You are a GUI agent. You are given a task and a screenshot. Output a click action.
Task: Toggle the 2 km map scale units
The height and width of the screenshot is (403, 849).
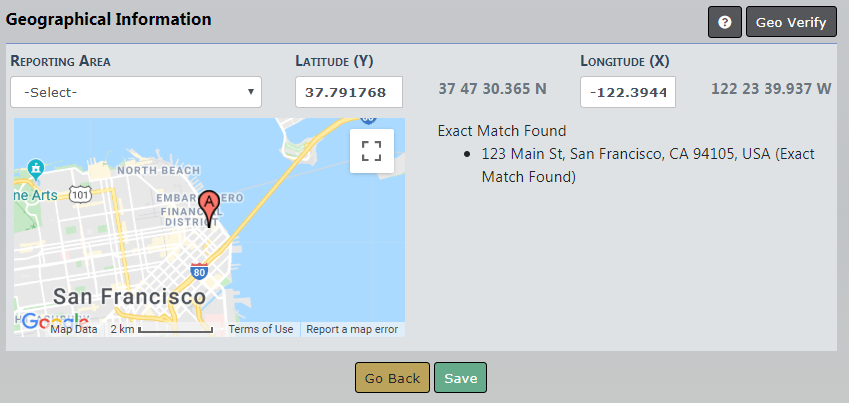(161, 330)
